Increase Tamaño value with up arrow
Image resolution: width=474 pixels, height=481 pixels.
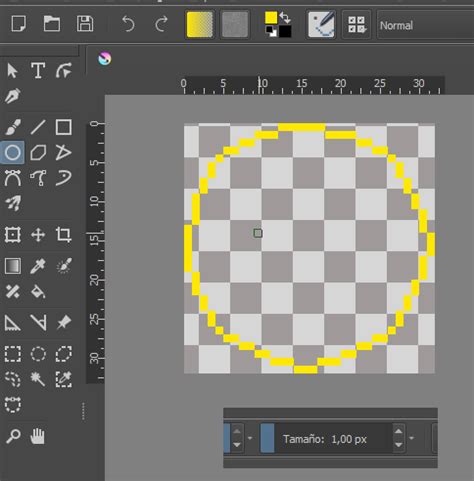399,431
